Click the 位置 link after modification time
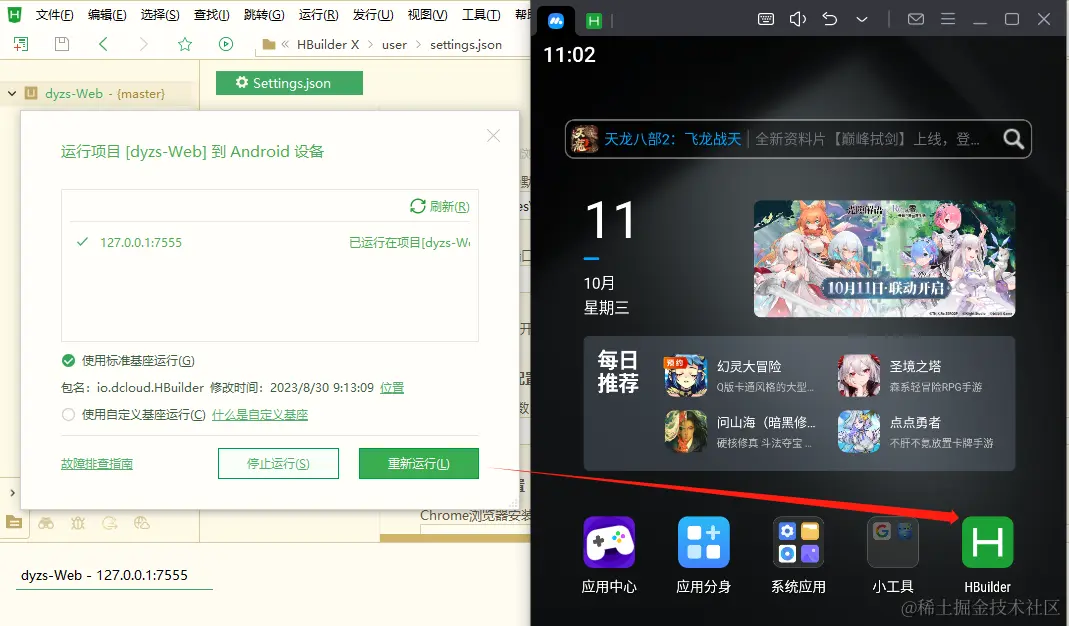Image resolution: width=1069 pixels, height=626 pixels. [392, 387]
